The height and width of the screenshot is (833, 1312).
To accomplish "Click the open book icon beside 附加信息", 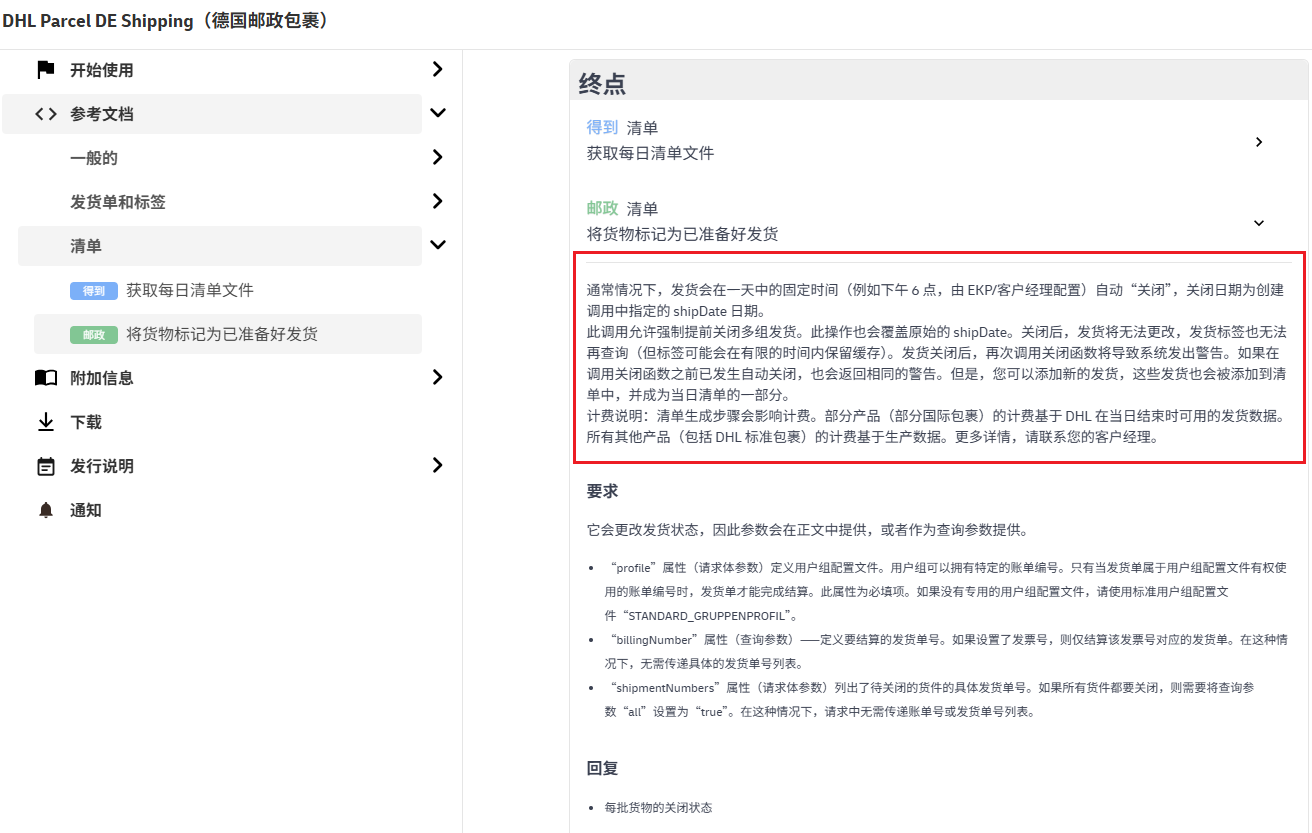I will click(45, 378).
